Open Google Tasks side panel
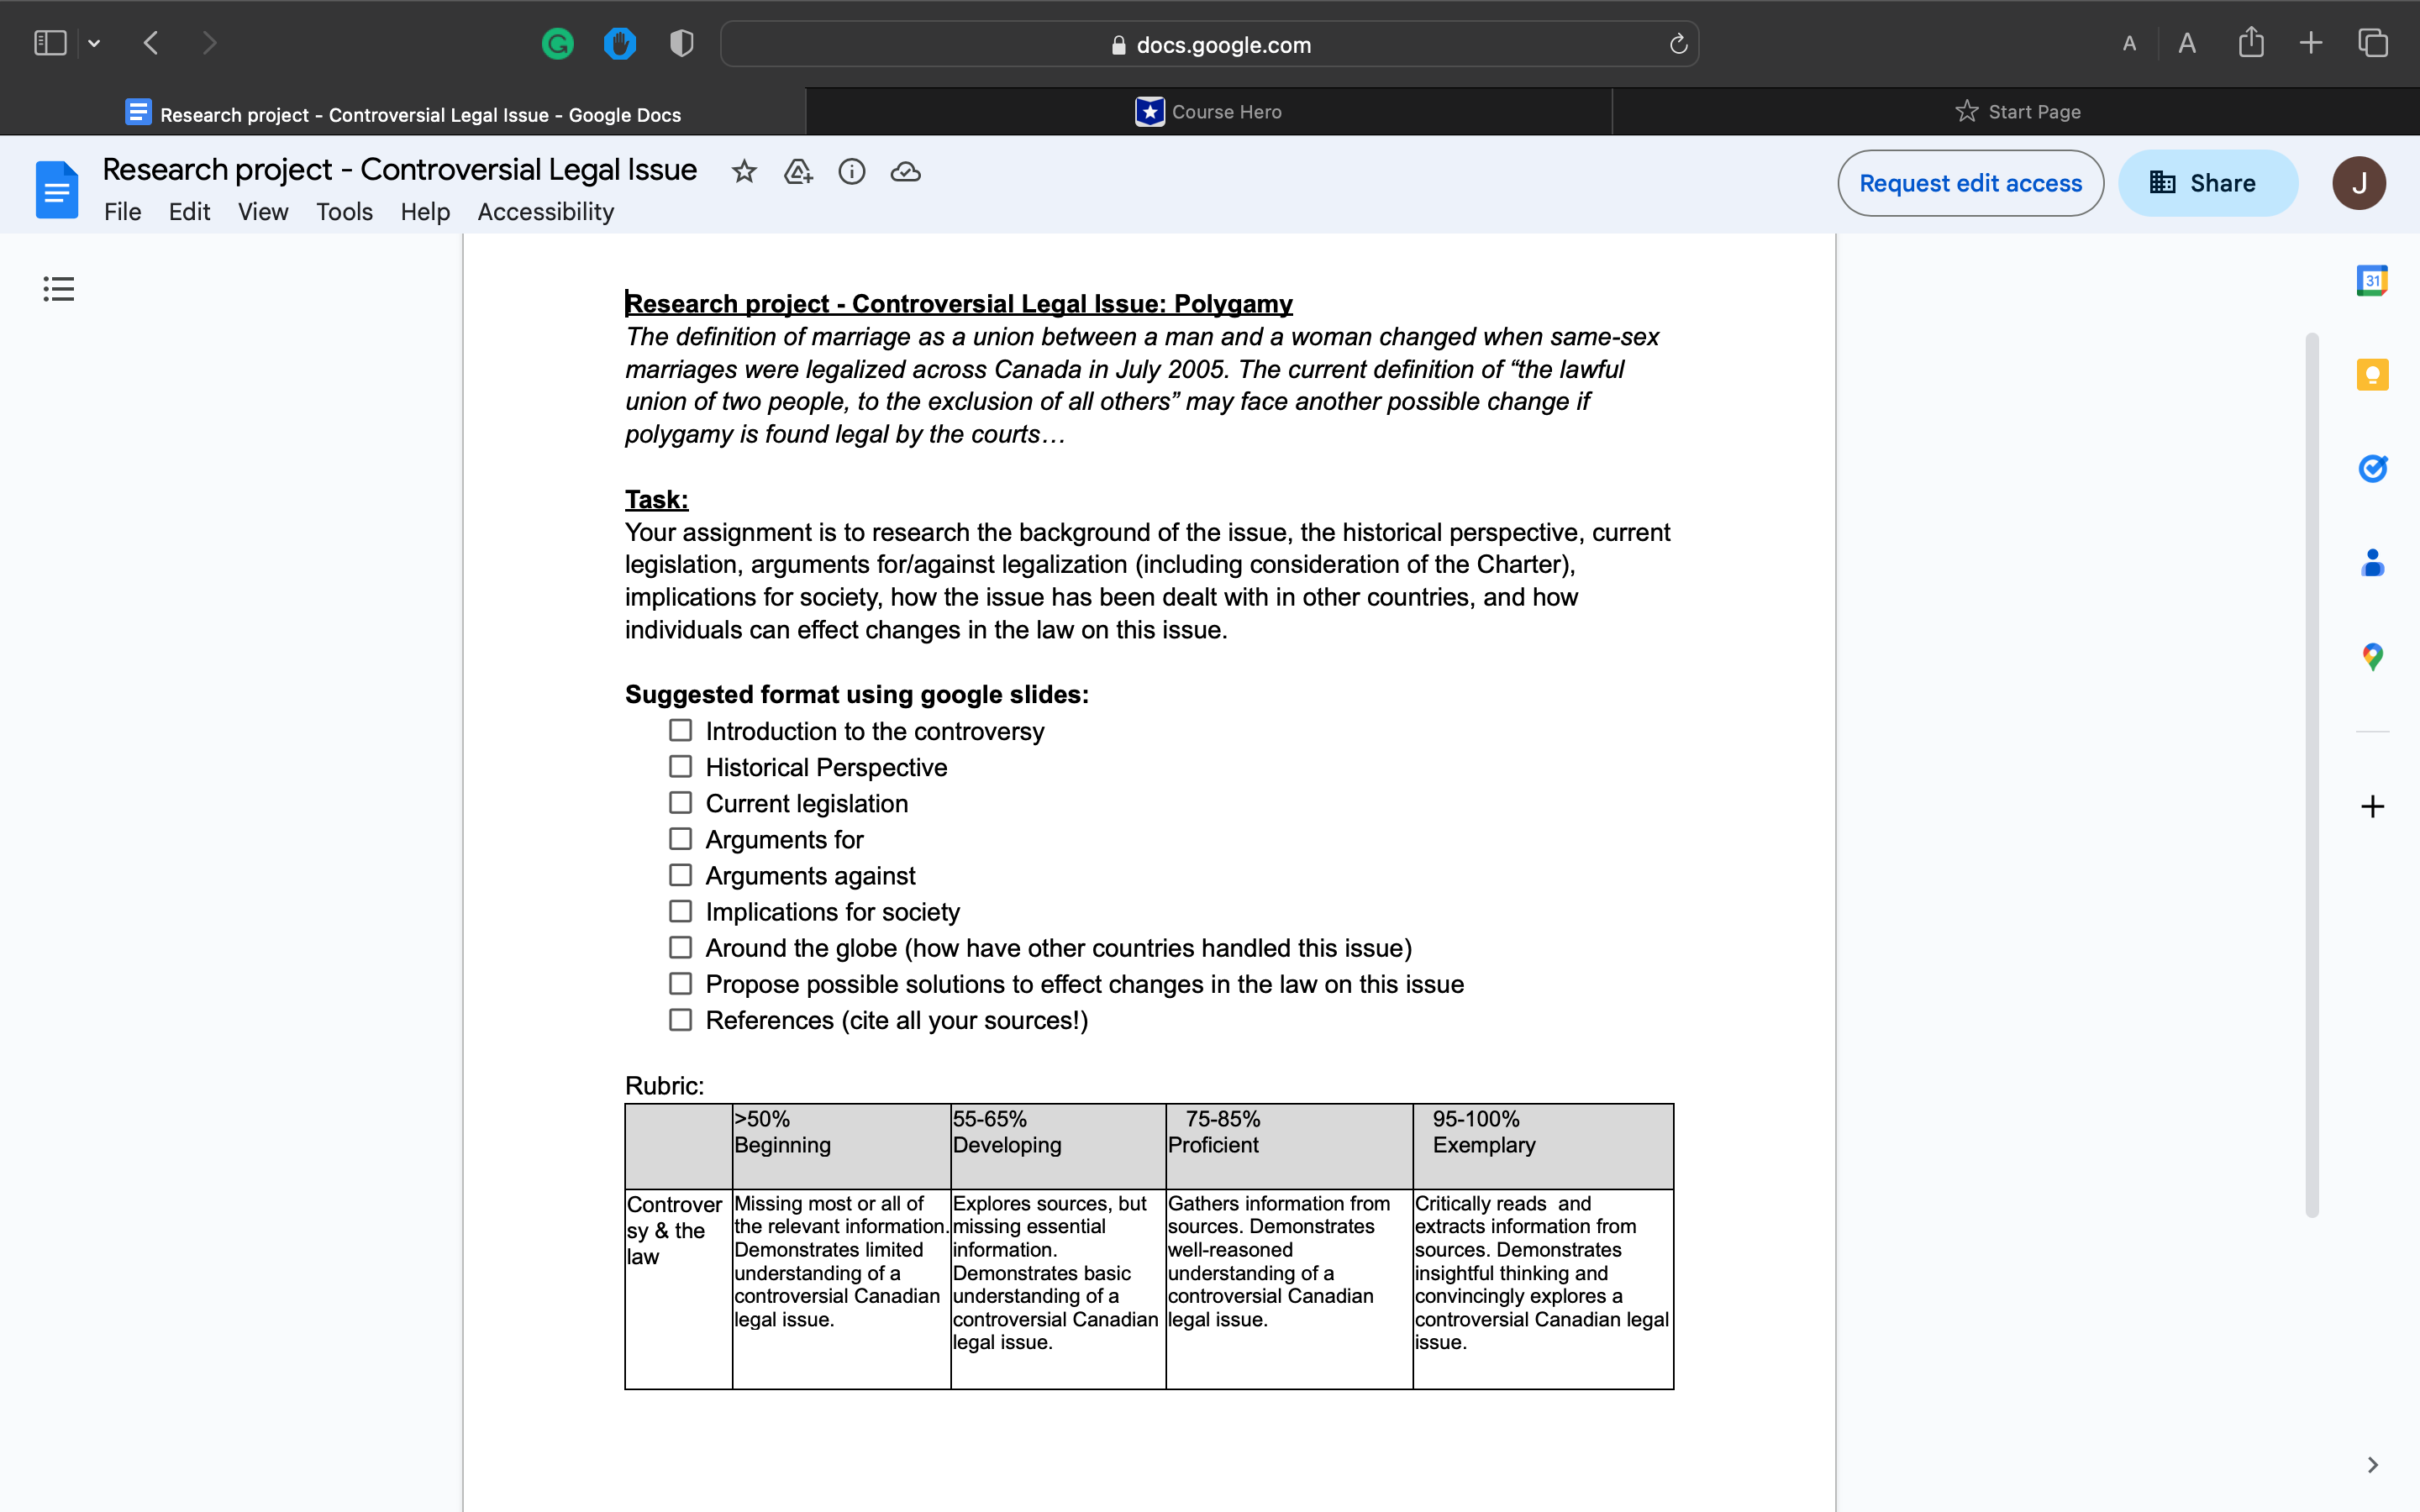Image resolution: width=2420 pixels, height=1512 pixels. pos(2372,468)
